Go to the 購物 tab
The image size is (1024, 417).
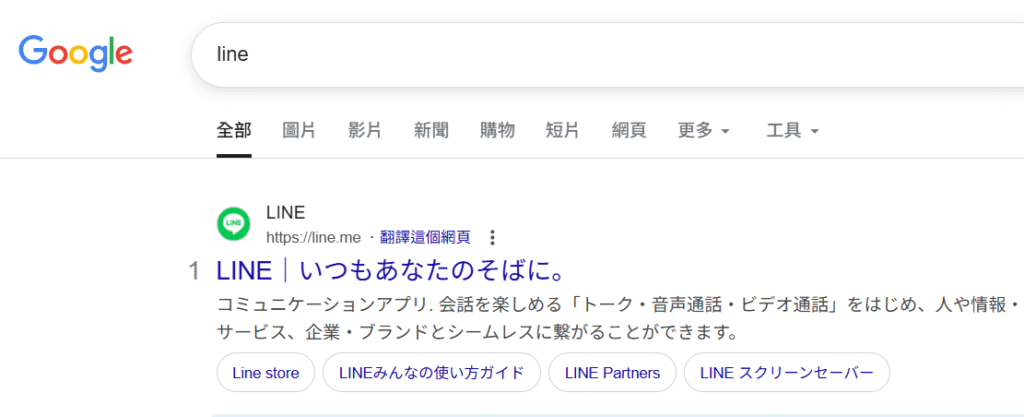(x=497, y=131)
